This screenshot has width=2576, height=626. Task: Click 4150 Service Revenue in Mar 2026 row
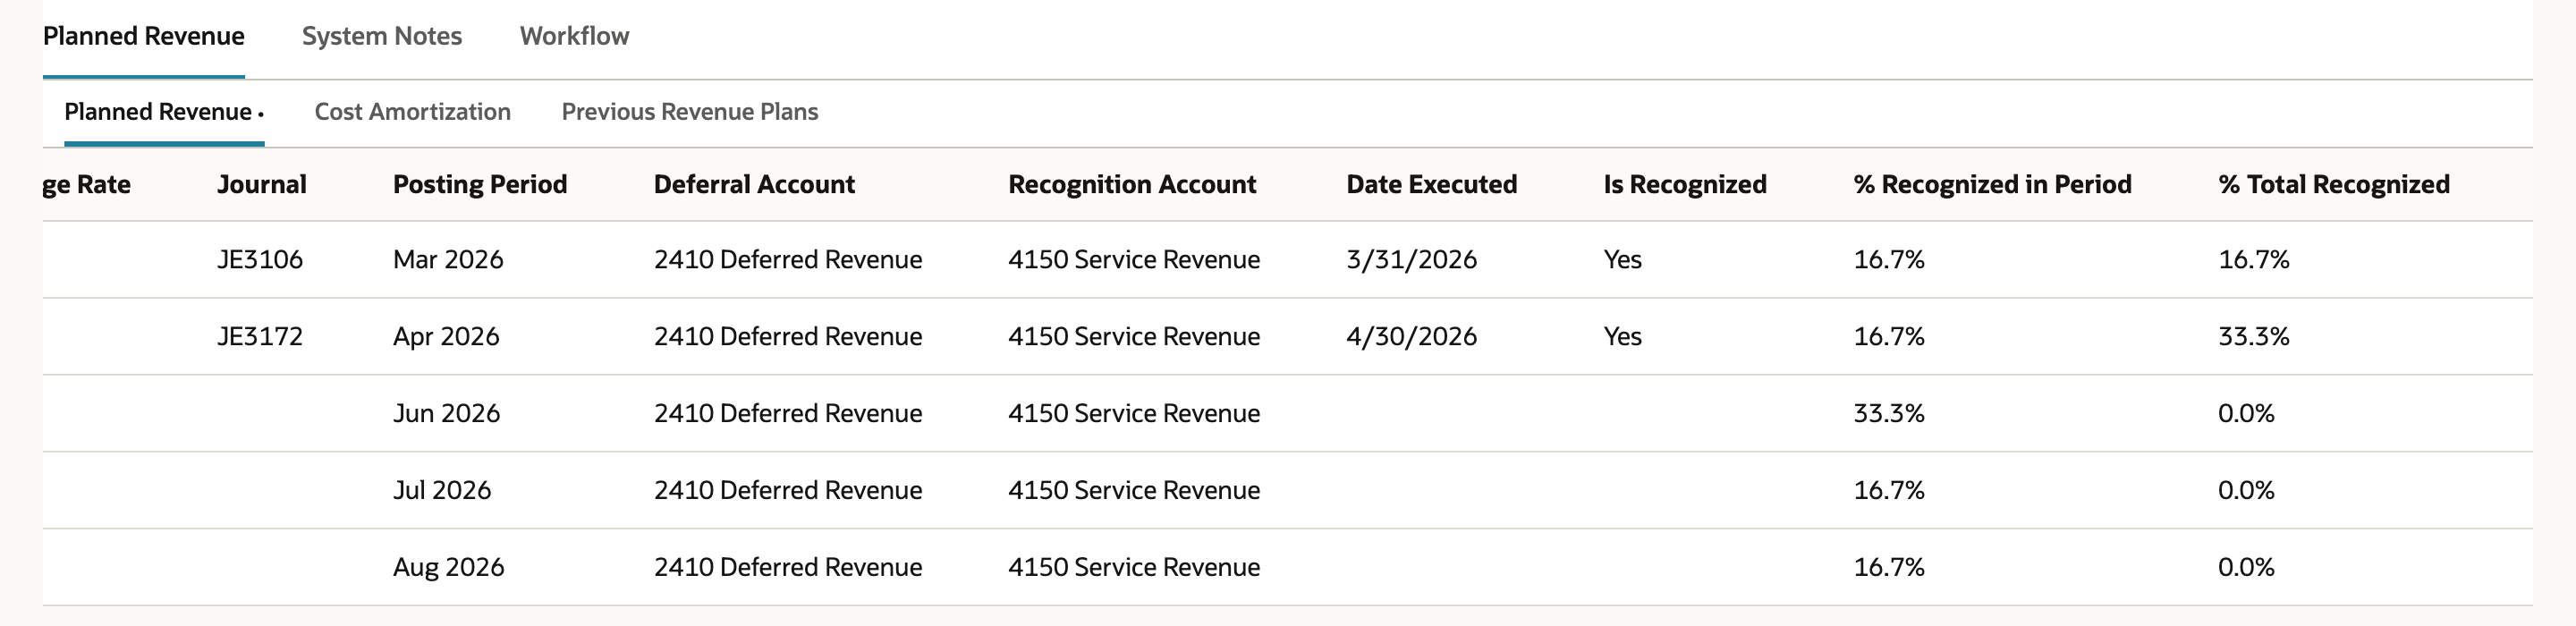(x=1134, y=260)
